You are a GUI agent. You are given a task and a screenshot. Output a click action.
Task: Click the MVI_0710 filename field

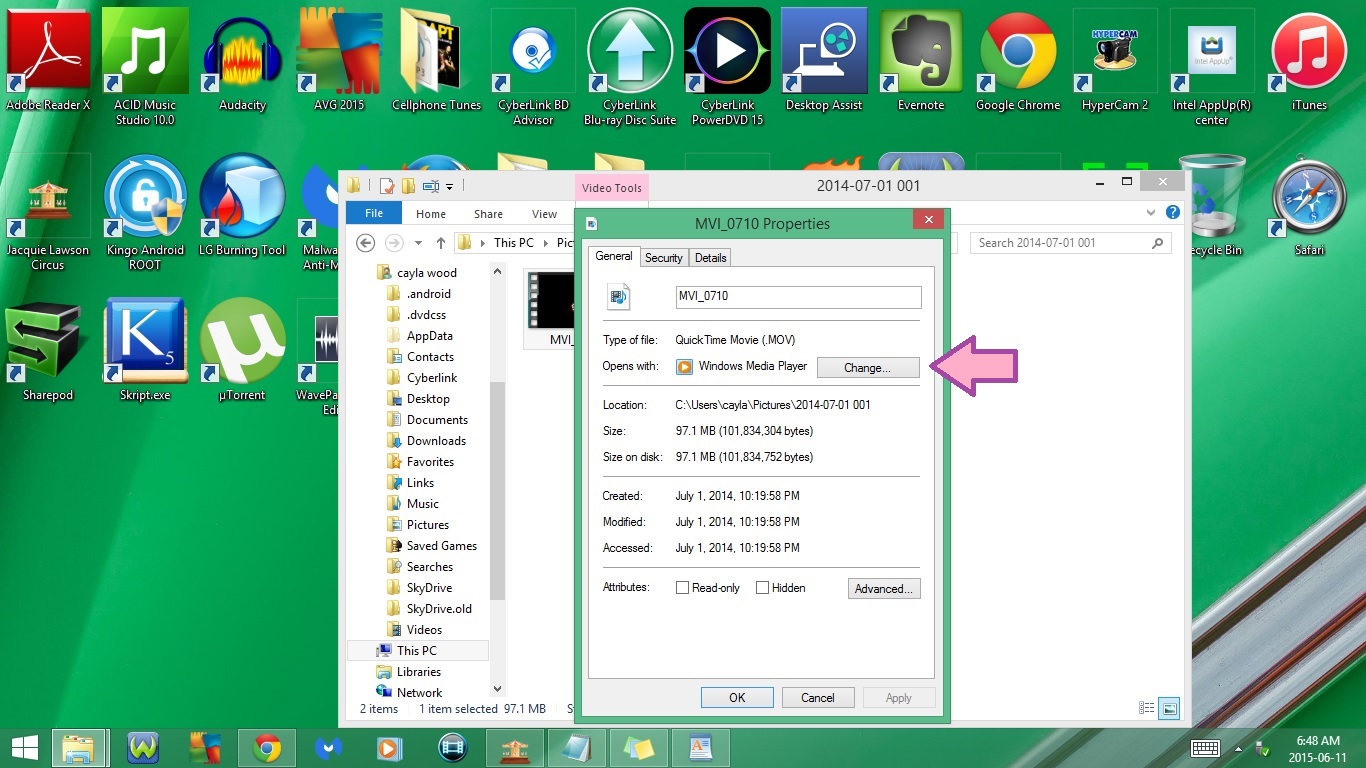(798, 297)
